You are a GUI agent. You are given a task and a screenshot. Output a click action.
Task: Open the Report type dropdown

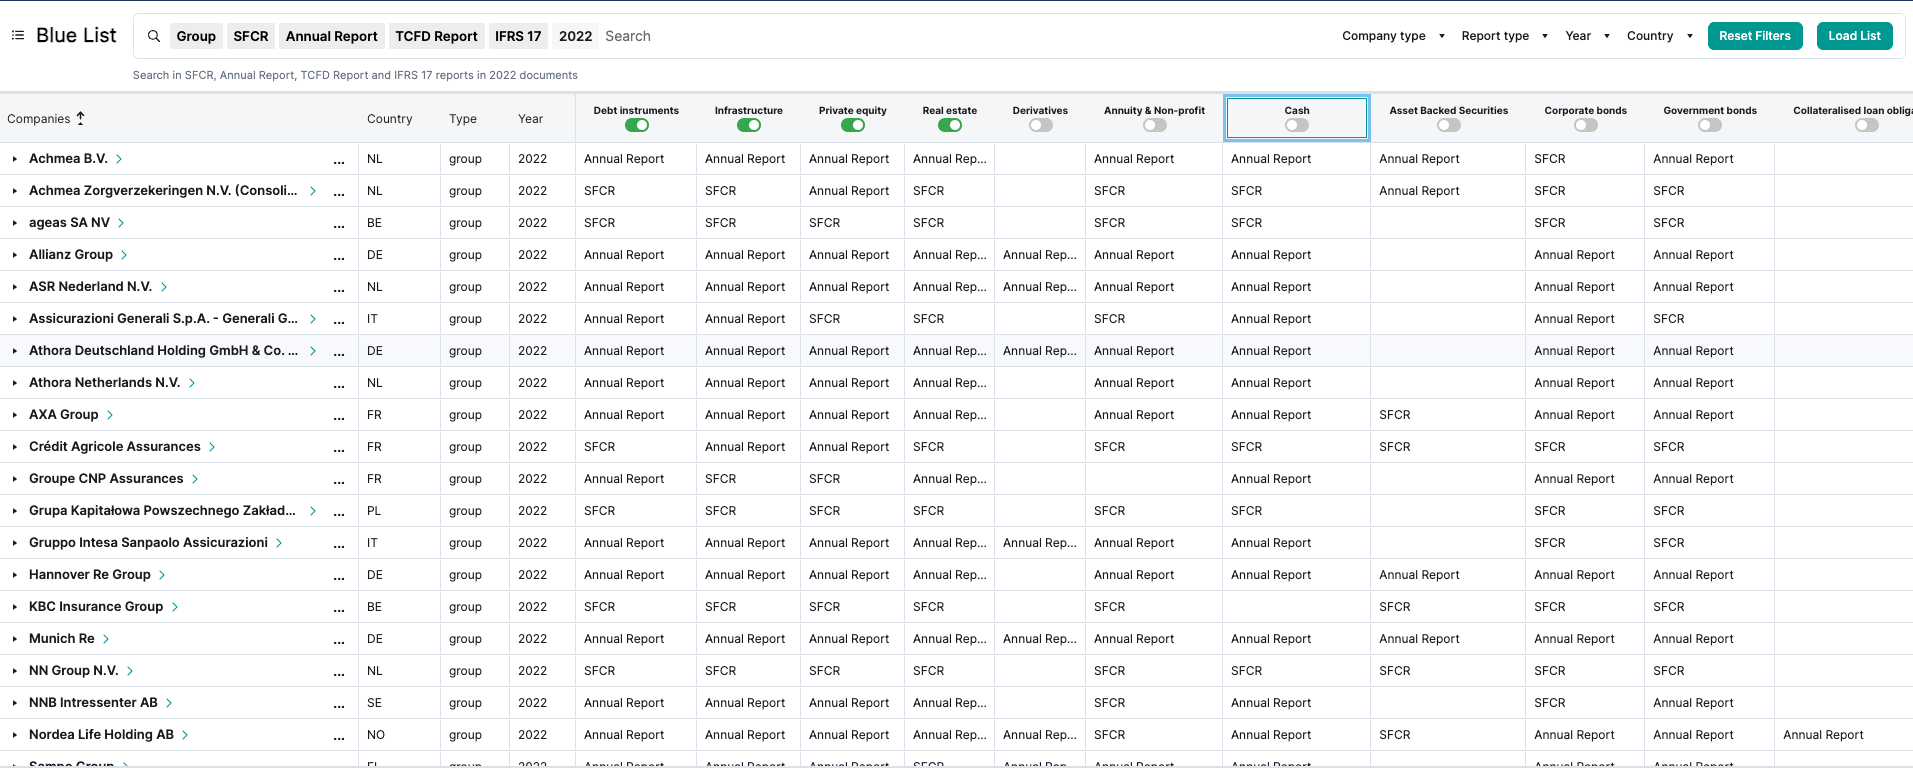1504,36
